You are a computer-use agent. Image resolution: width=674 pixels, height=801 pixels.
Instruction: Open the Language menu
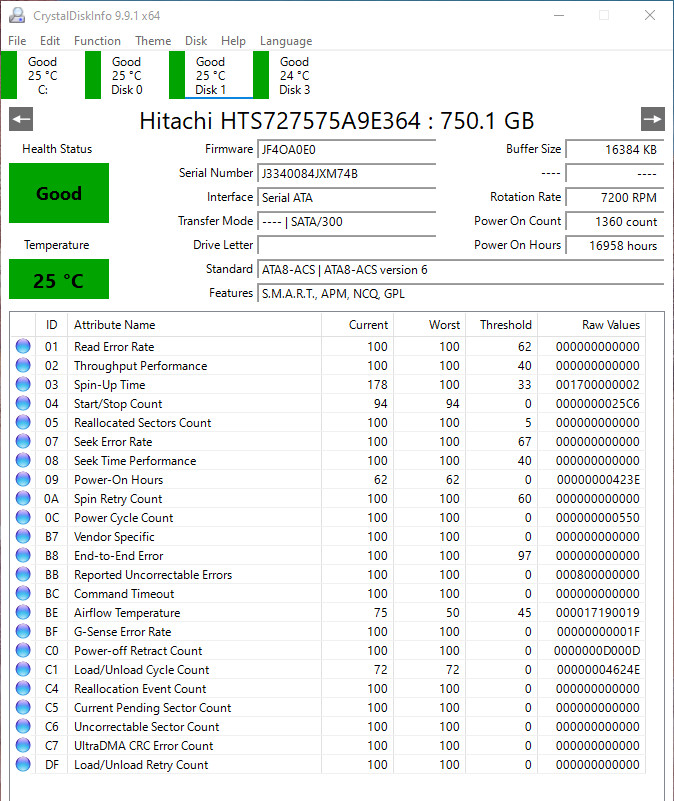pyautogui.click(x=286, y=41)
